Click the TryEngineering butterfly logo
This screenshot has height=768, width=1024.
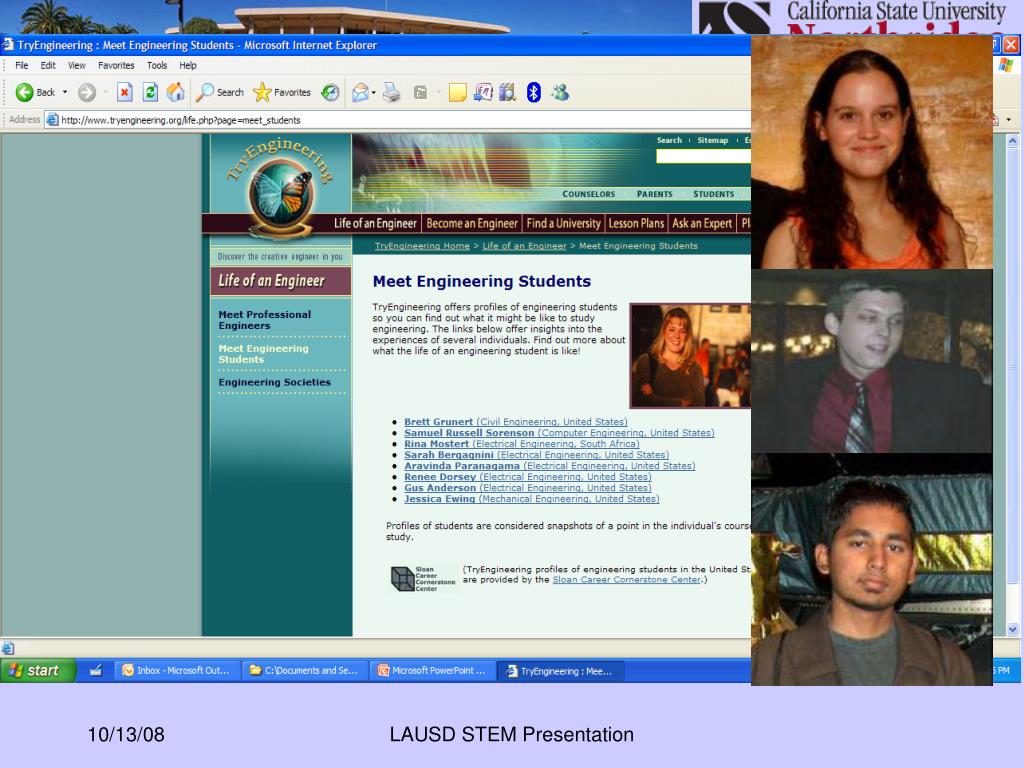point(281,191)
